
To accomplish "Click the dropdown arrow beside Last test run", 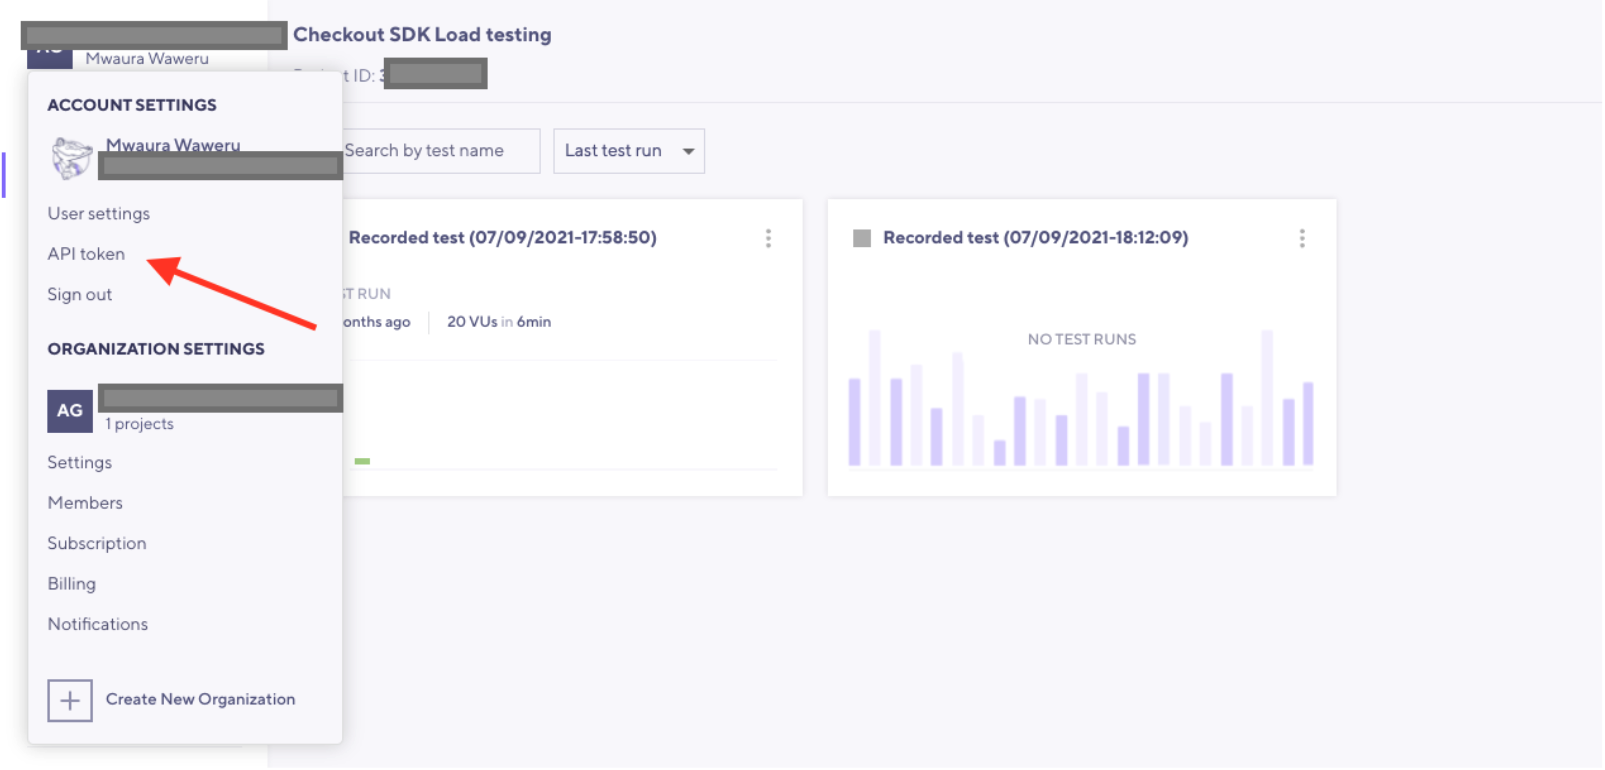I will point(688,152).
